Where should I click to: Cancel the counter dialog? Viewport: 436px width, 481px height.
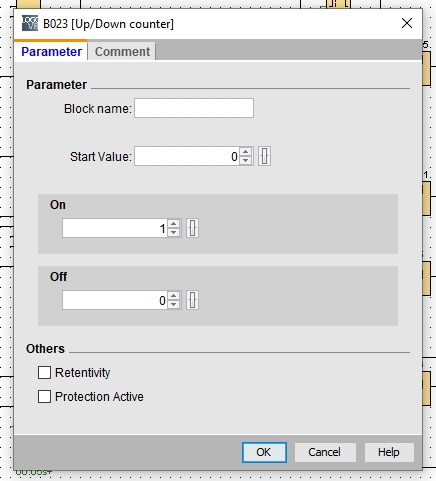click(x=325, y=452)
